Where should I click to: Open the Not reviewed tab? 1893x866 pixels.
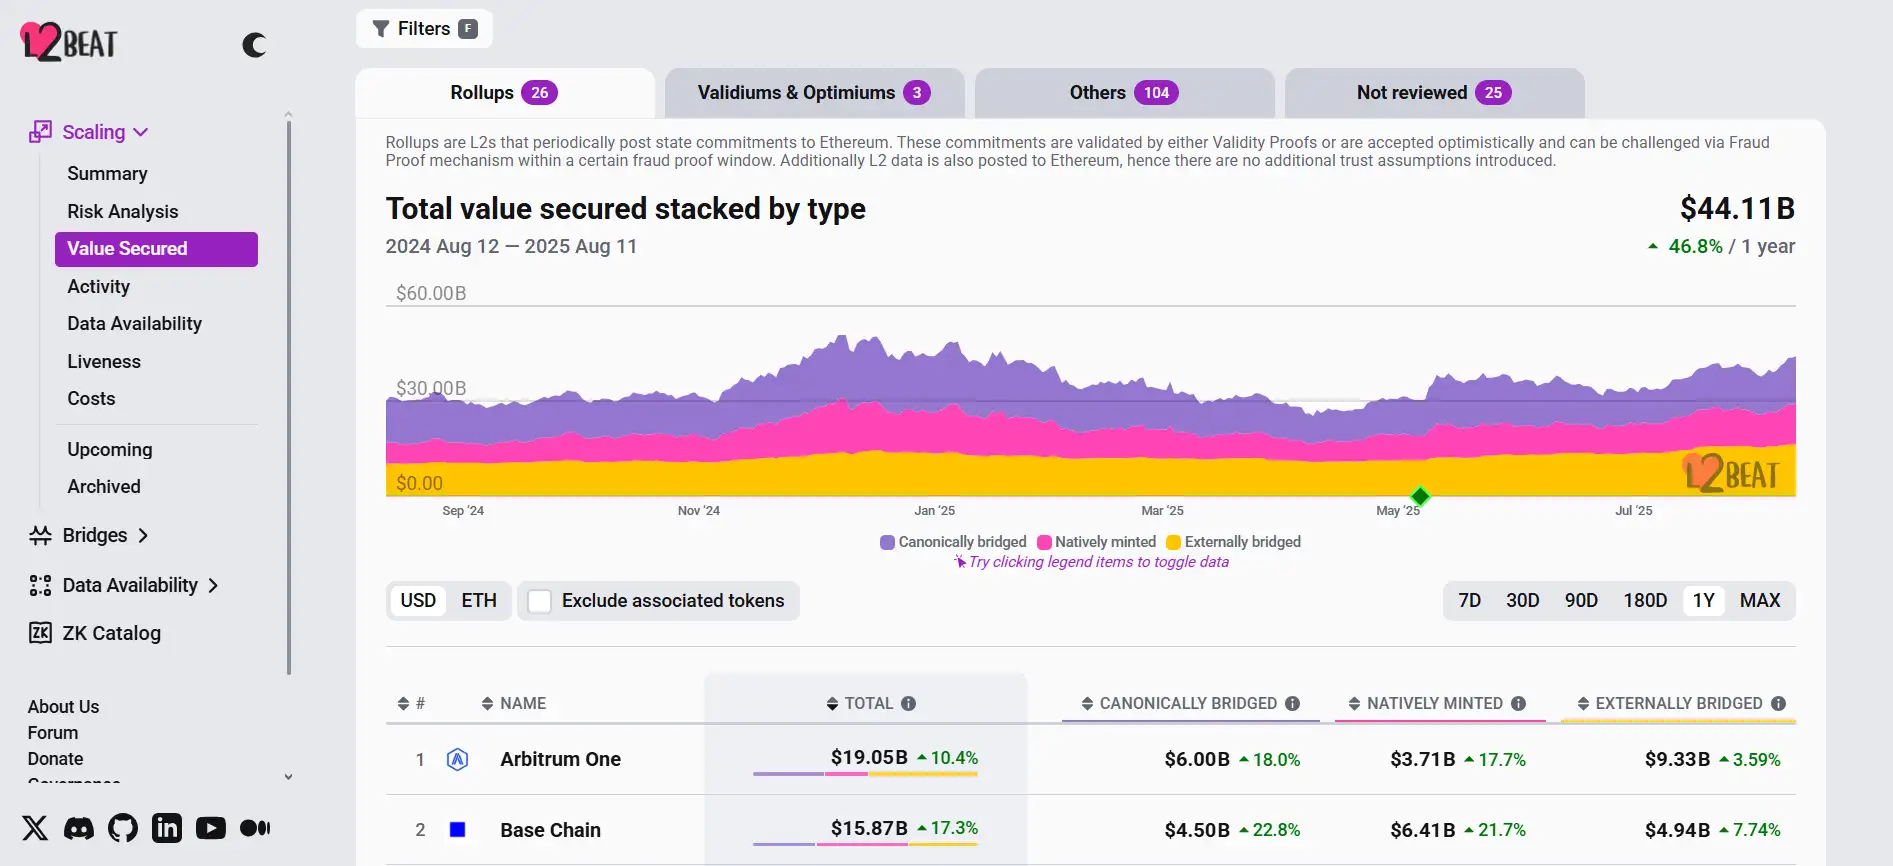point(1433,93)
